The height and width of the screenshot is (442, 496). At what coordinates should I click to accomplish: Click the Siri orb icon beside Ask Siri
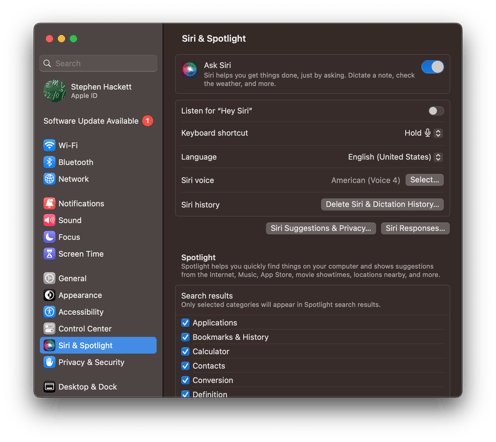tap(190, 69)
